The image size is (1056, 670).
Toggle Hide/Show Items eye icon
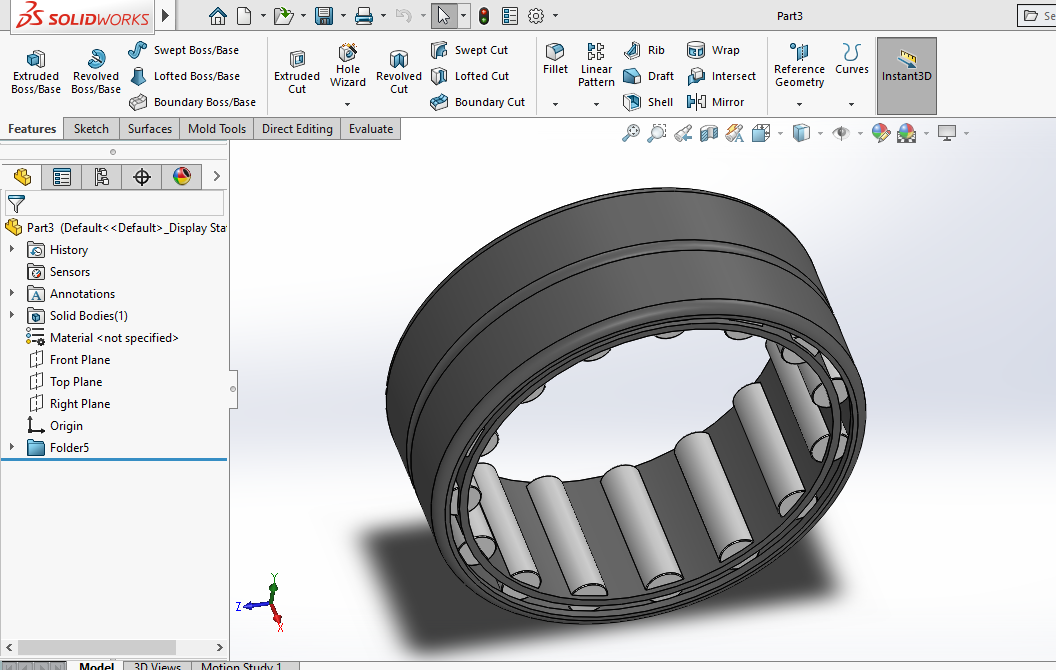point(840,133)
